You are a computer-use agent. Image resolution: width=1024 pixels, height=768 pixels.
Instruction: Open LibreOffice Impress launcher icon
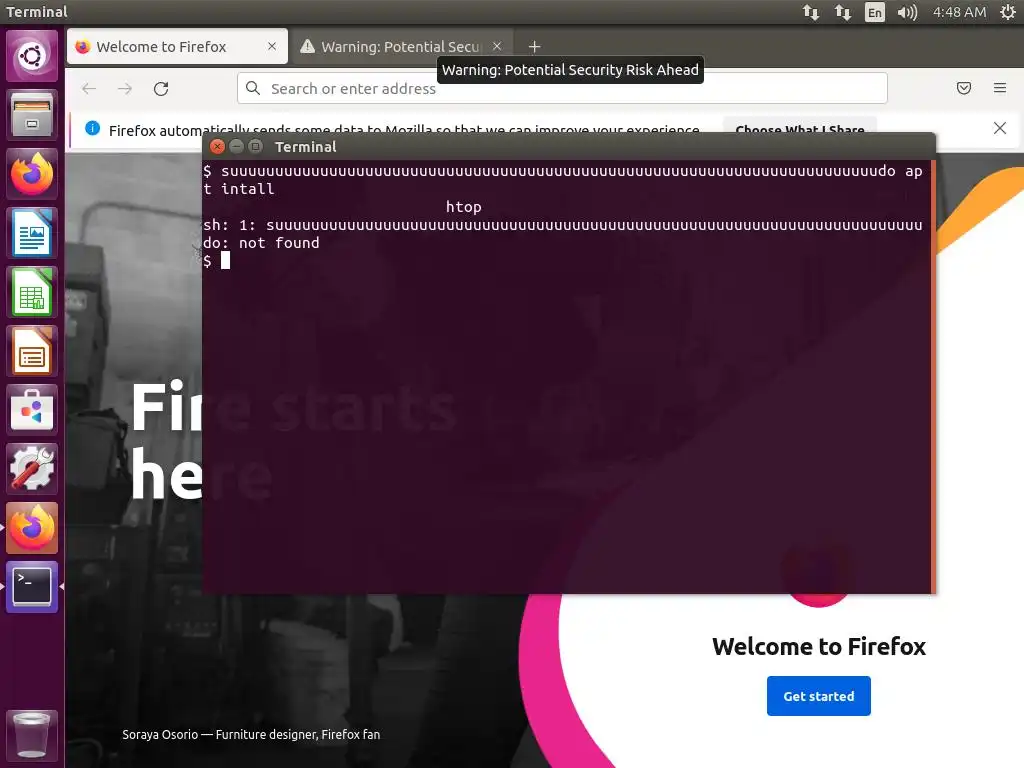click(31, 351)
